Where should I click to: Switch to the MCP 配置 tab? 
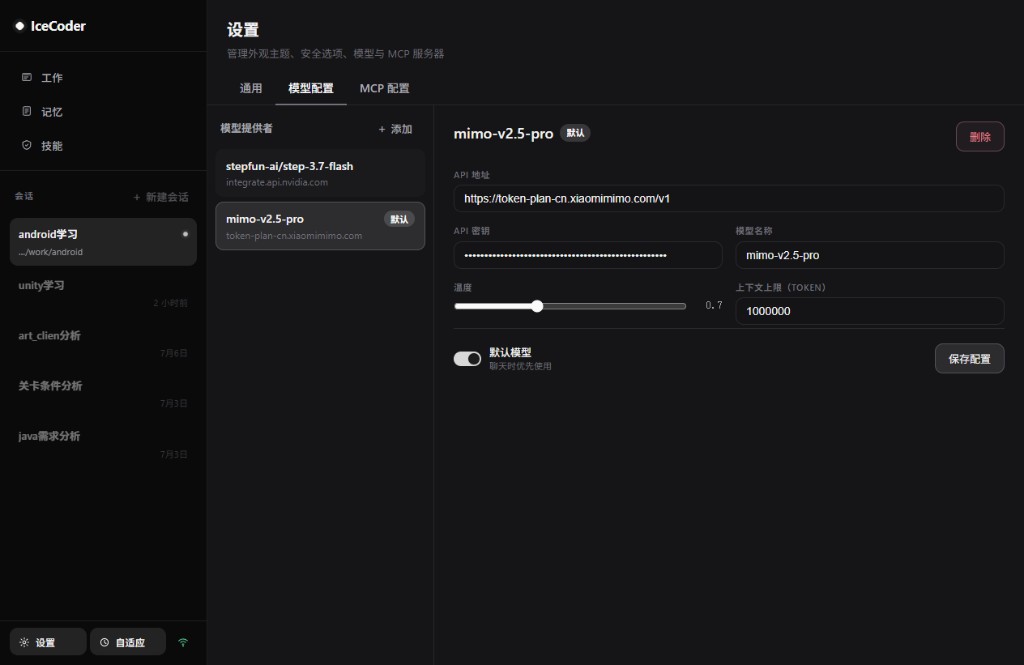click(385, 88)
